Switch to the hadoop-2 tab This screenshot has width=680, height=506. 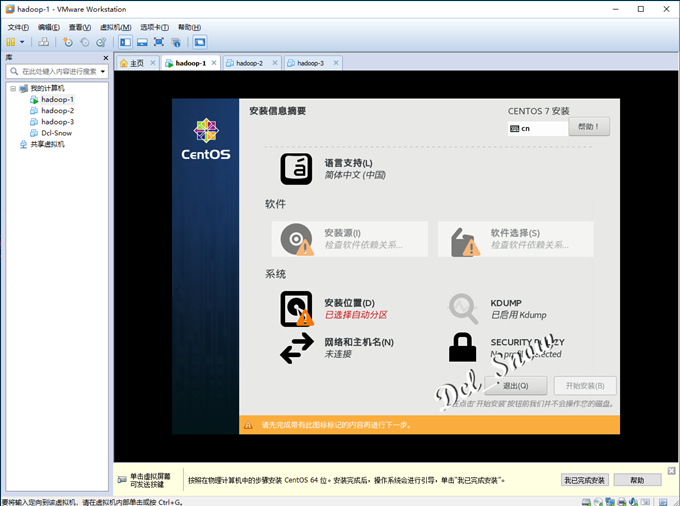pyautogui.click(x=249, y=63)
